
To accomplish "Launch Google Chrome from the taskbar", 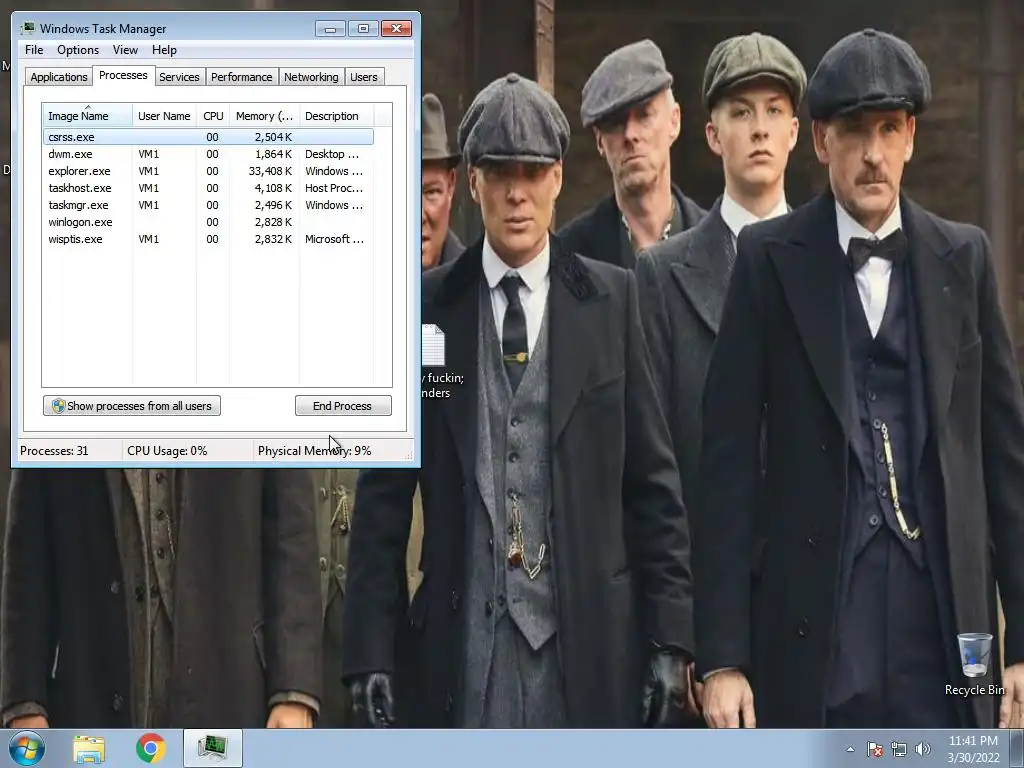I will pos(151,748).
